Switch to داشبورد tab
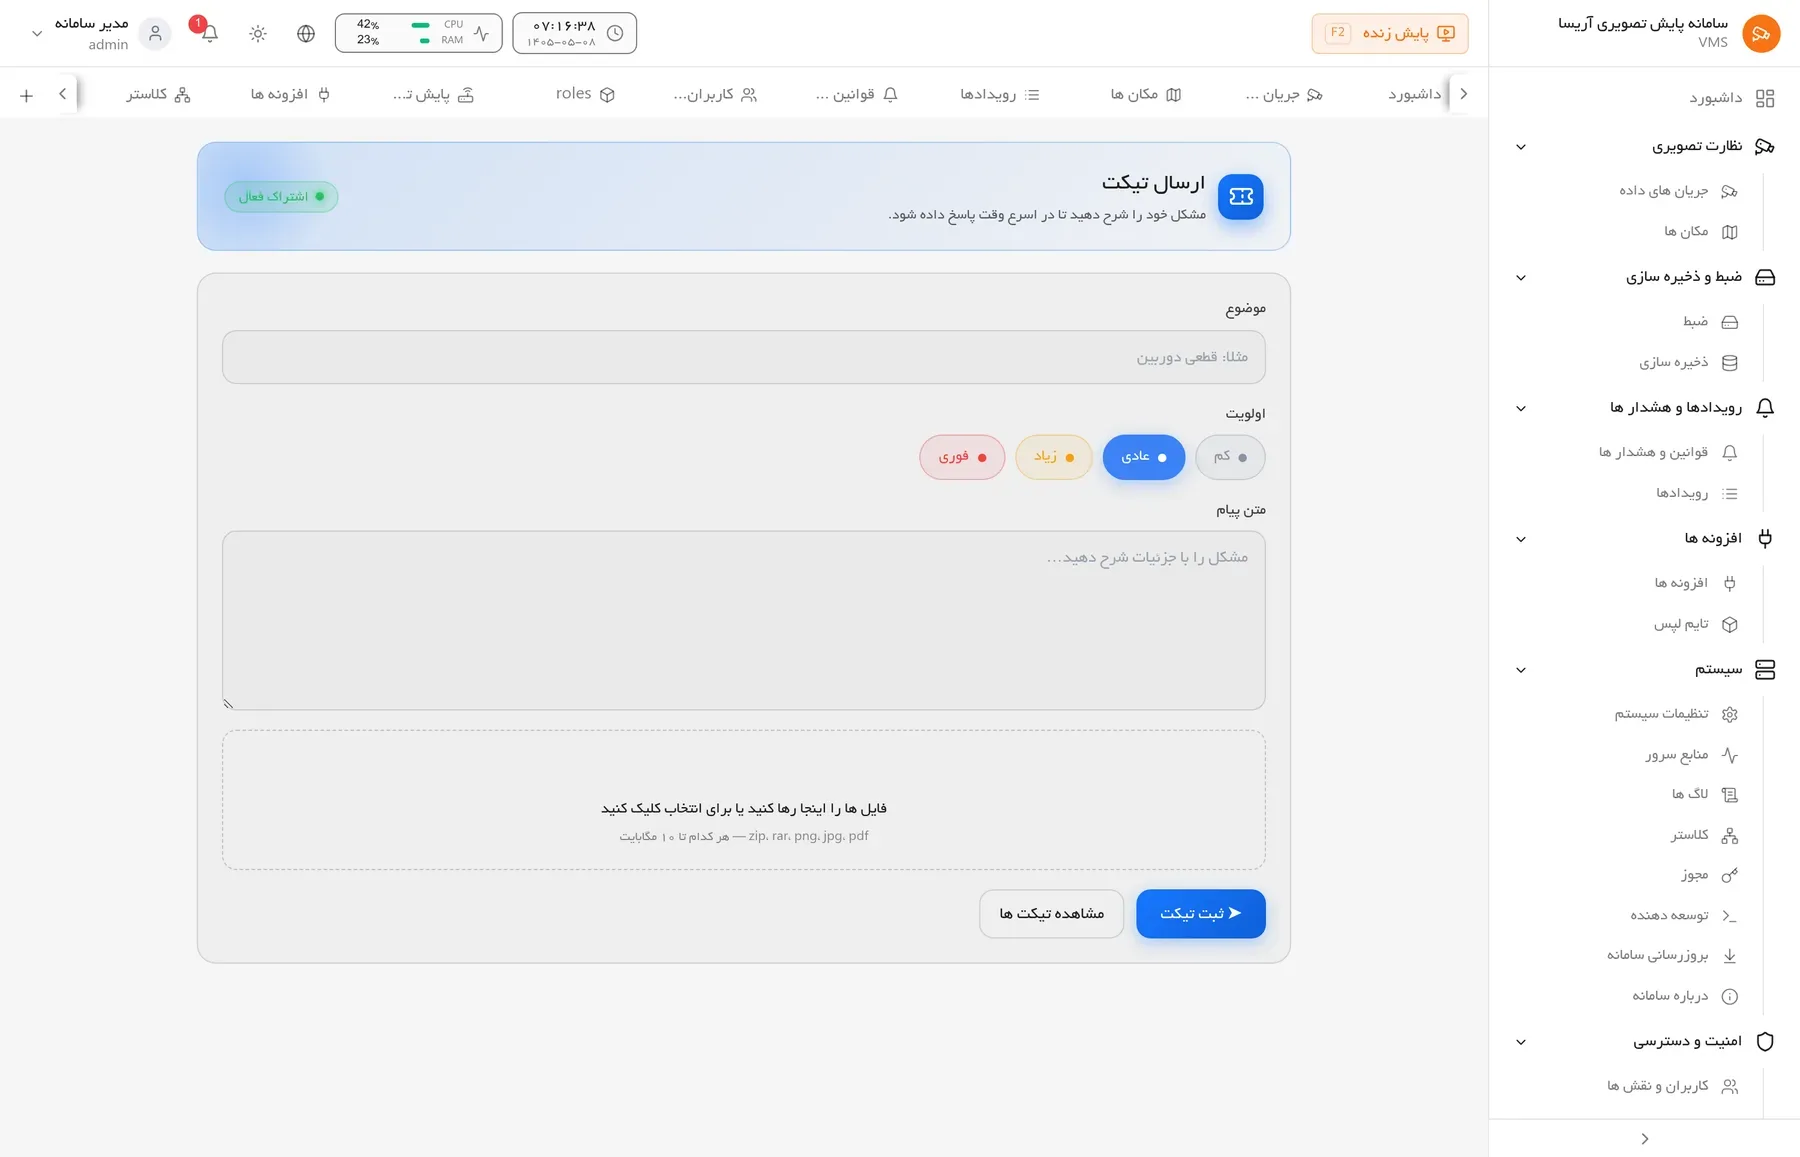Screen dimensions: 1800x1157 (1414, 94)
